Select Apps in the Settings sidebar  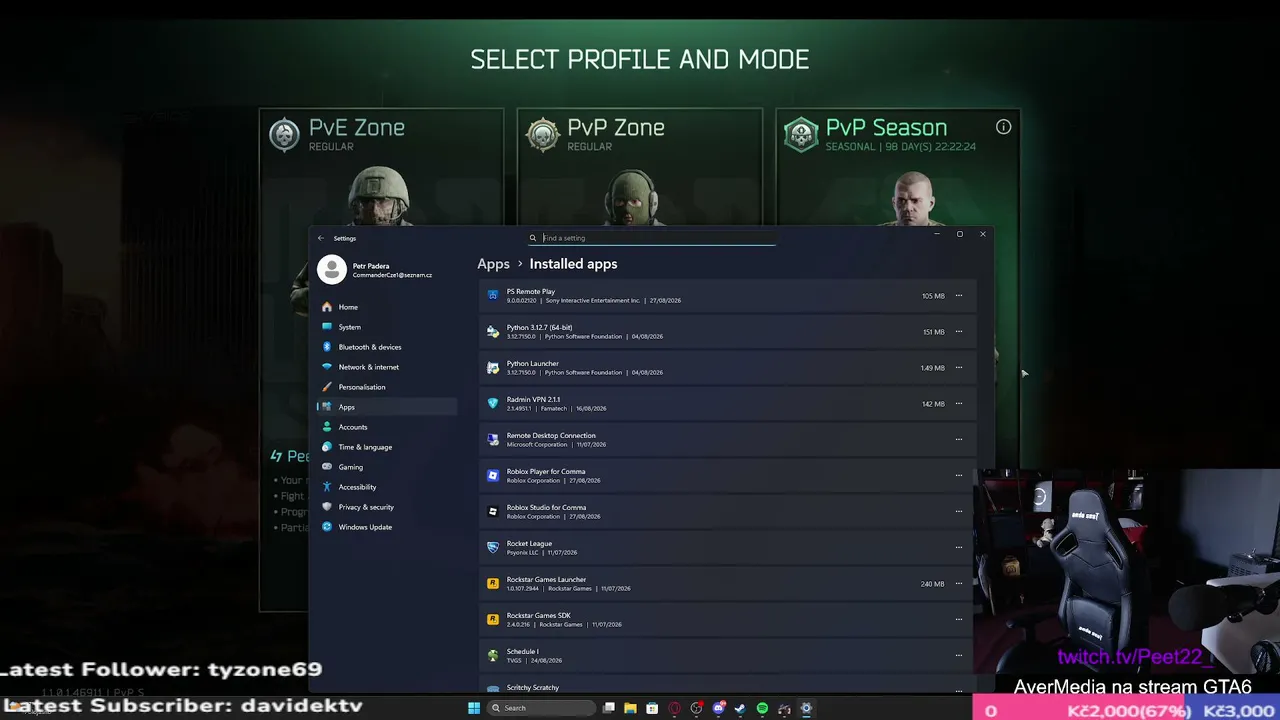pos(387,407)
